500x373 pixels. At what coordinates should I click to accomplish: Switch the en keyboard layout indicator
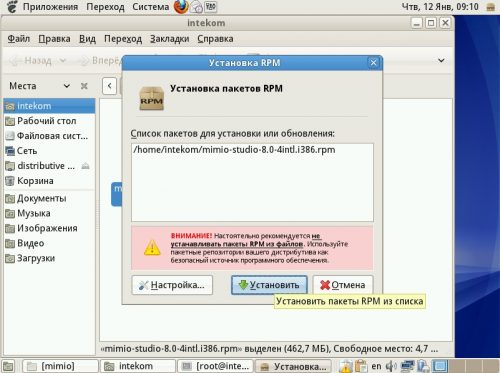(376, 366)
